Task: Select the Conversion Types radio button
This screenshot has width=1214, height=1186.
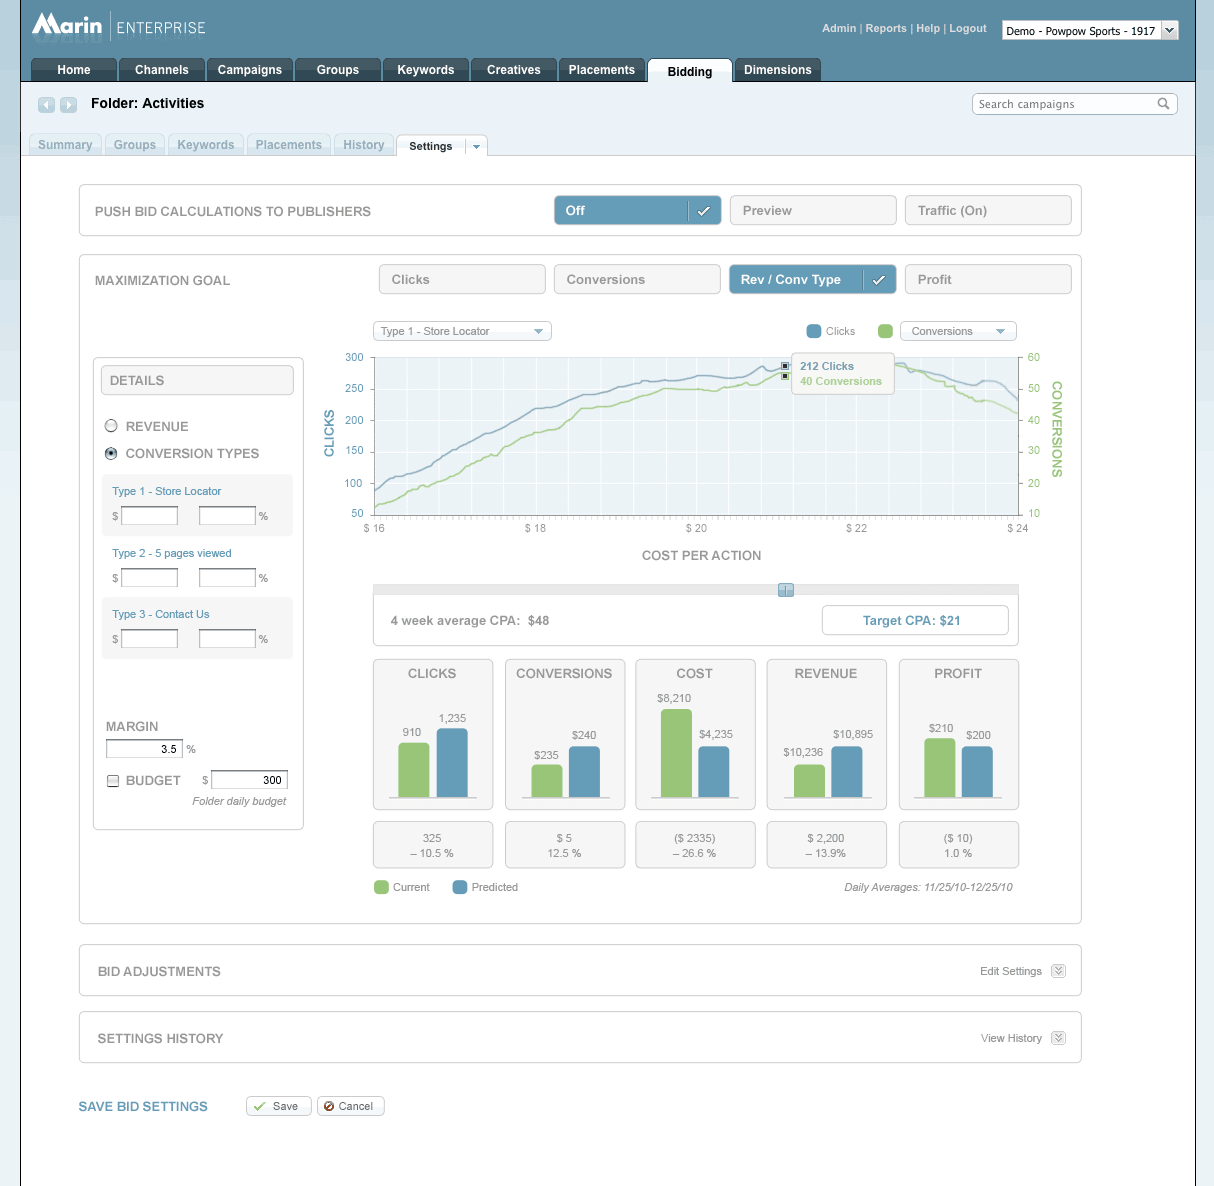Action: 111,453
